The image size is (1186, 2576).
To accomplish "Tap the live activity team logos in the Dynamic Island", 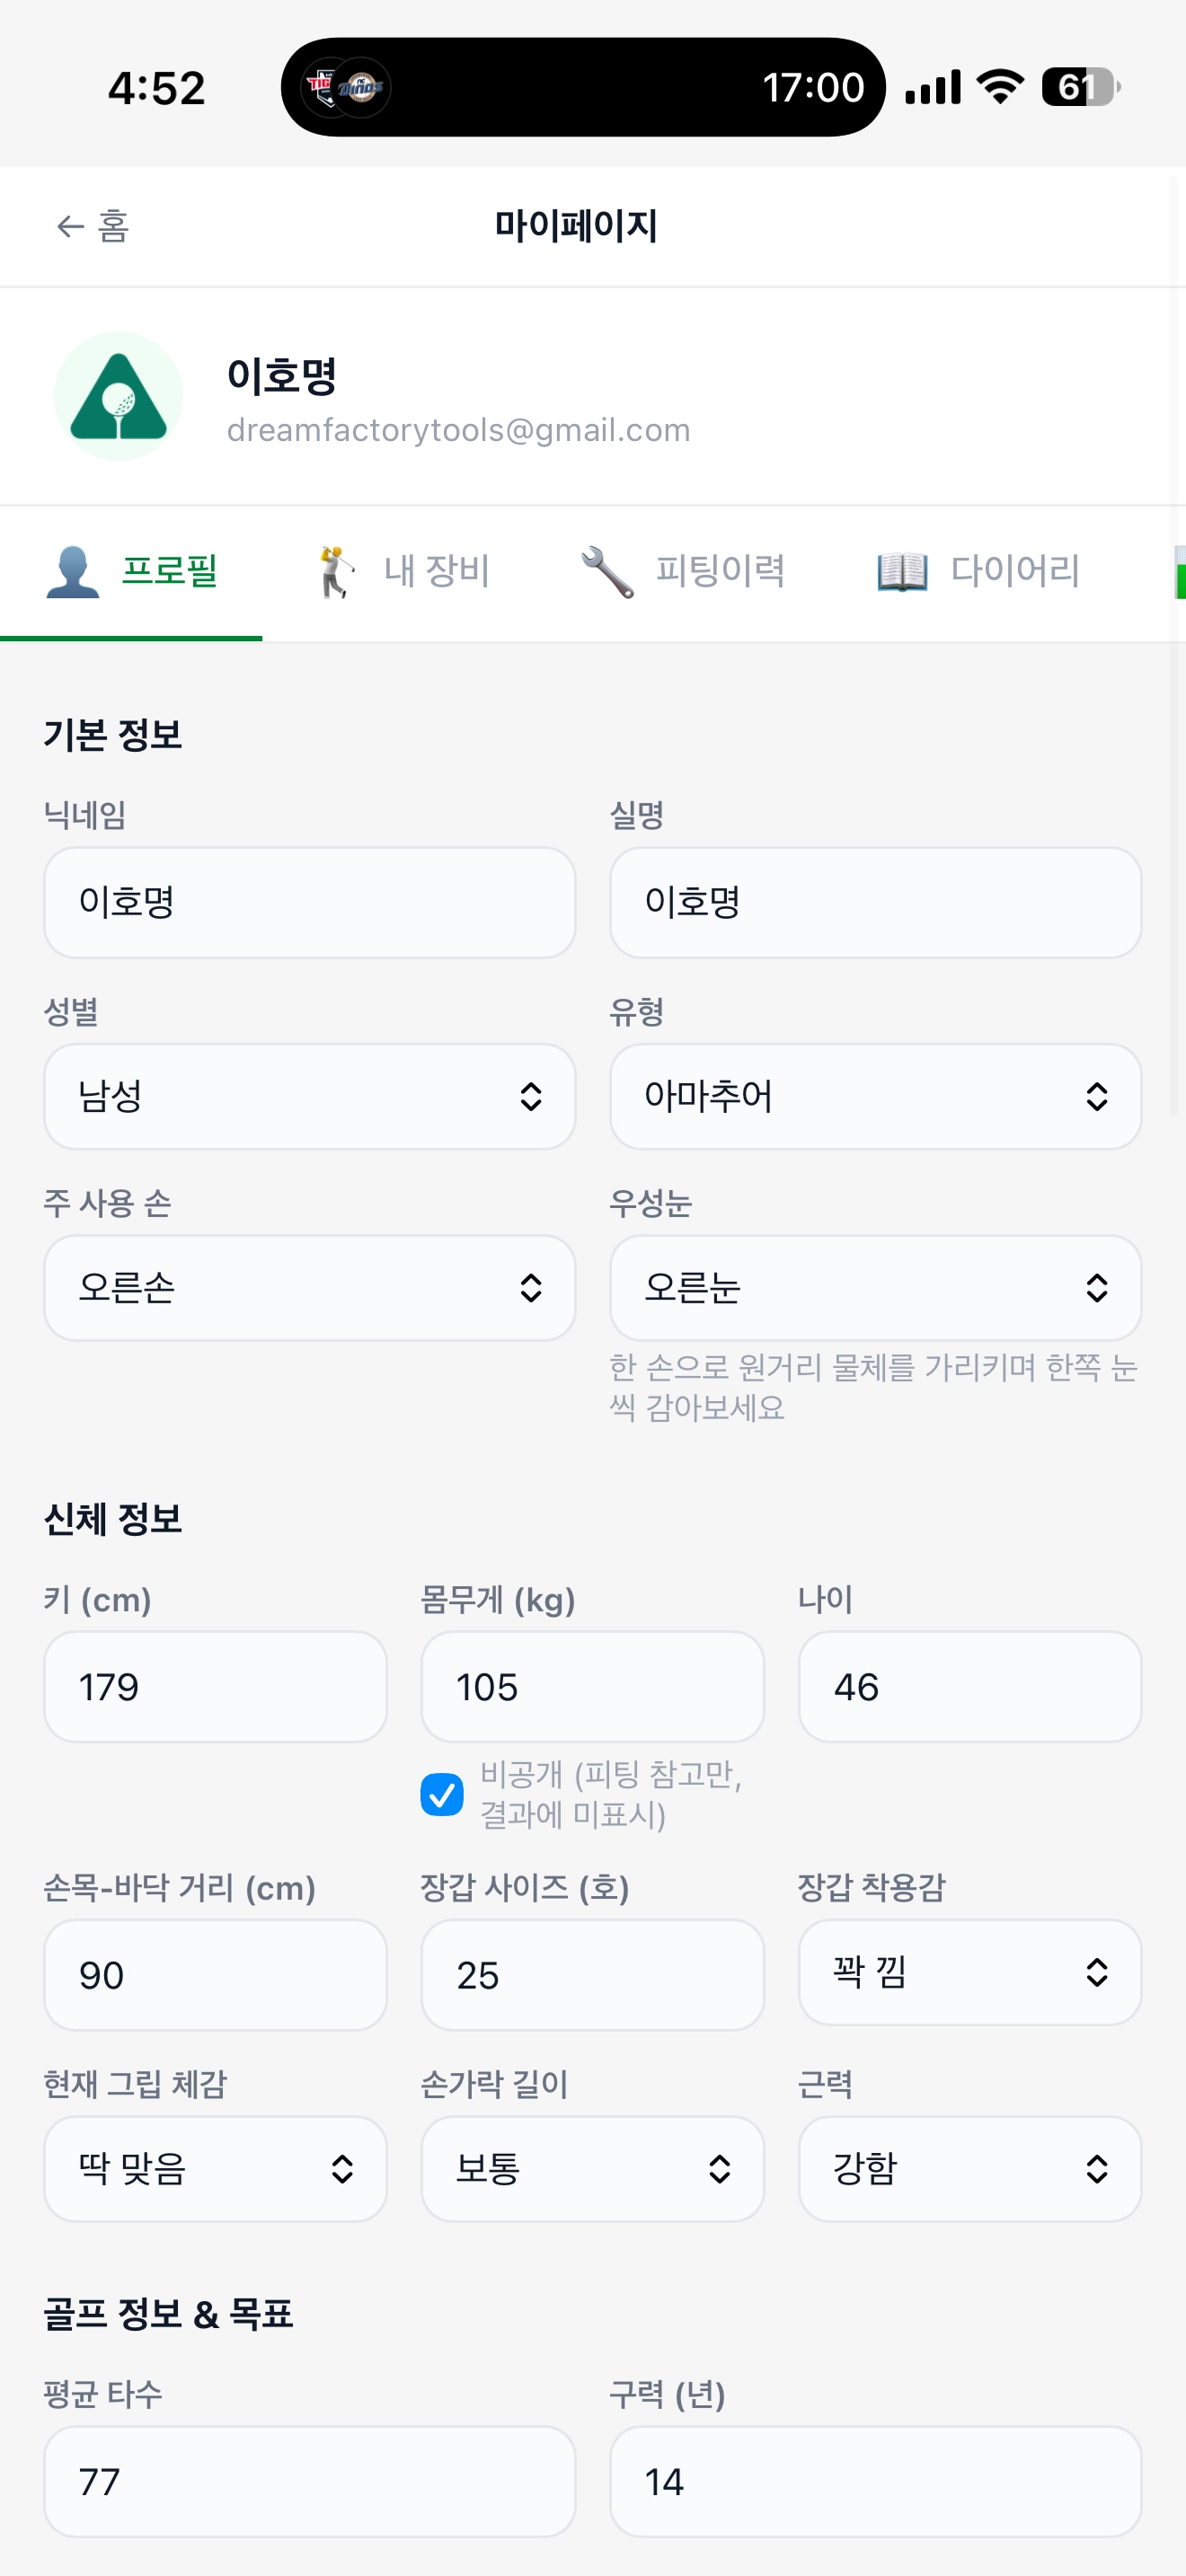I will click(346, 88).
